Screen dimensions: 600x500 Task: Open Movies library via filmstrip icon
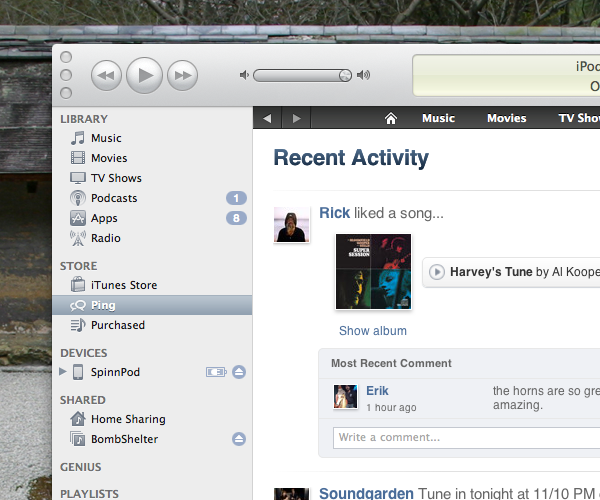click(x=78, y=158)
